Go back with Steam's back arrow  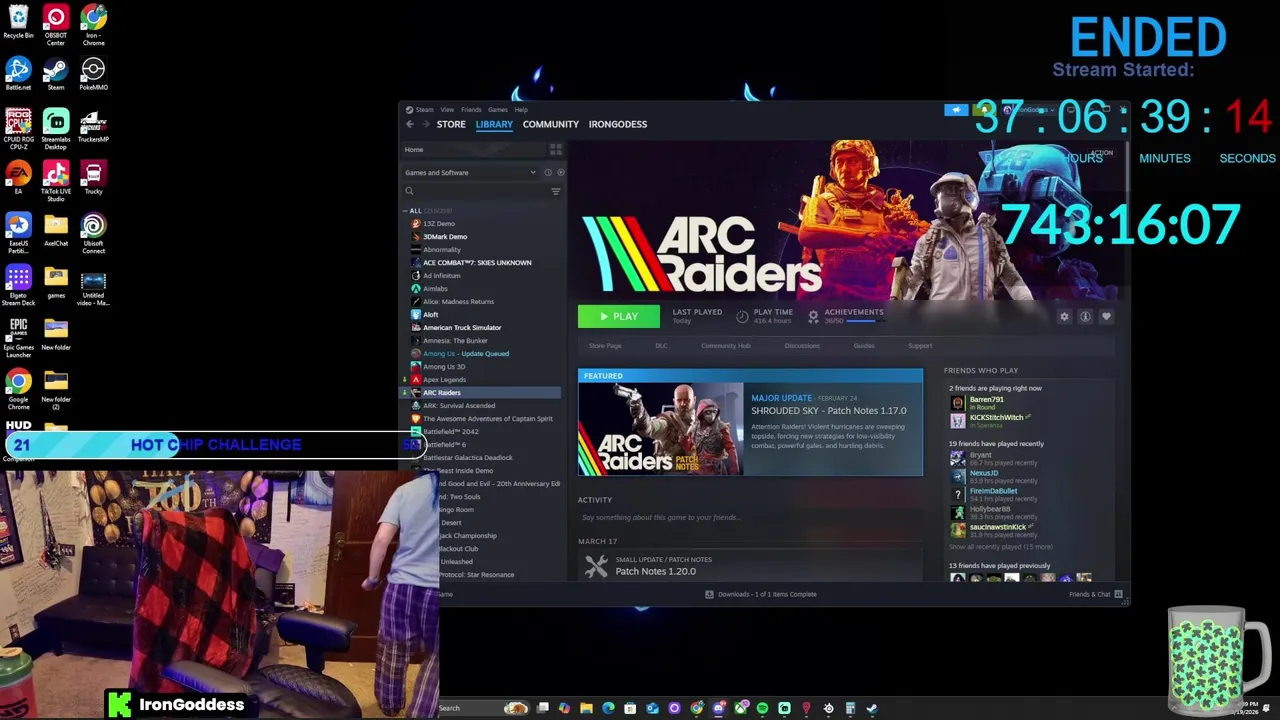410,124
